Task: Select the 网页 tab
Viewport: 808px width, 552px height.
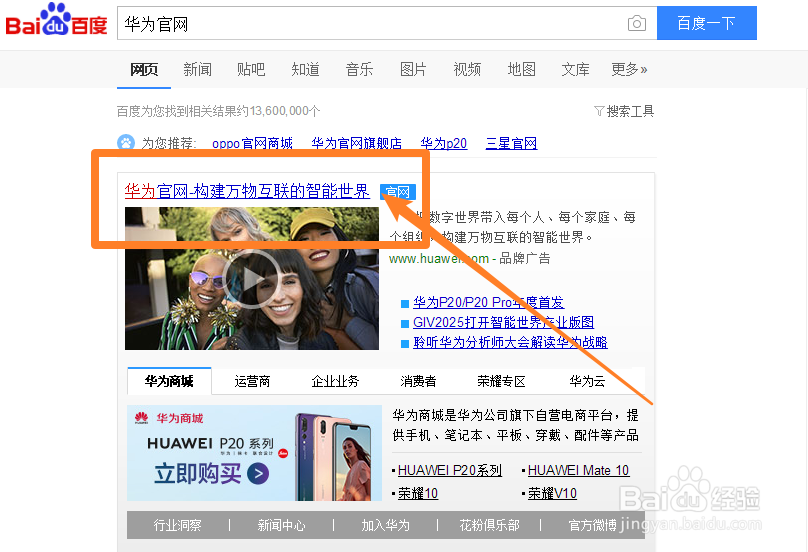Action: coord(144,69)
